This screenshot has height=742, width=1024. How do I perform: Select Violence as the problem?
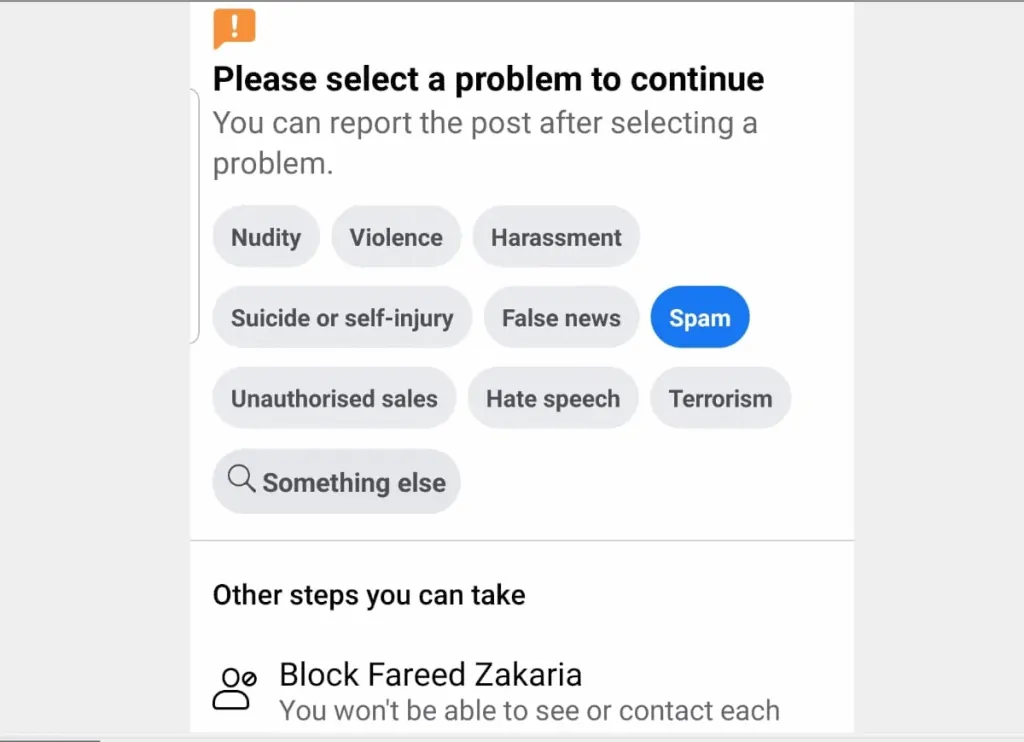point(396,237)
